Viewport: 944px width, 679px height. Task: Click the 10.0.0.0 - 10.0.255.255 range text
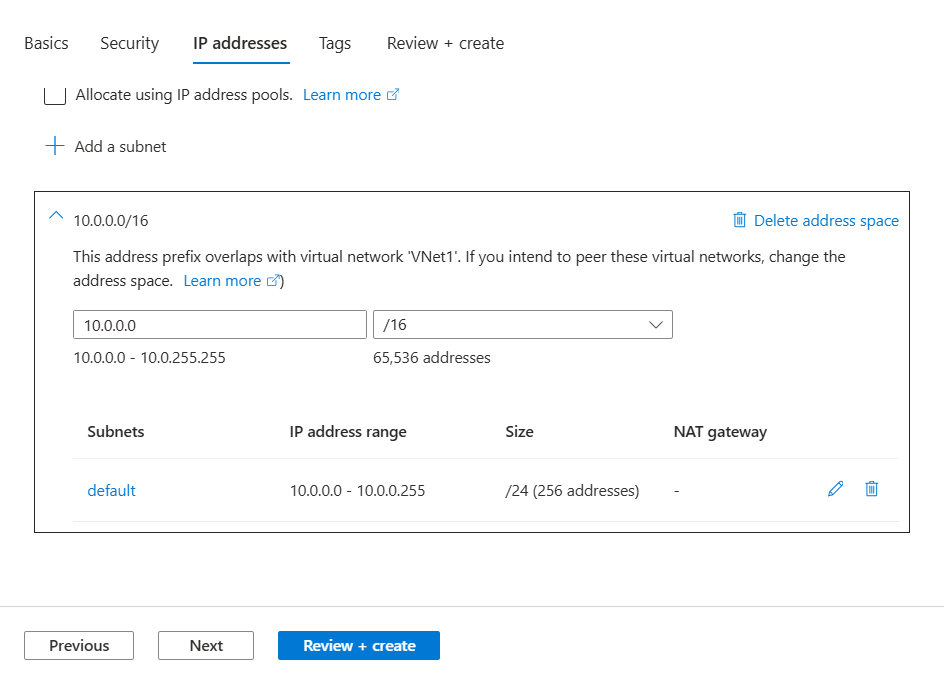pos(149,358)
